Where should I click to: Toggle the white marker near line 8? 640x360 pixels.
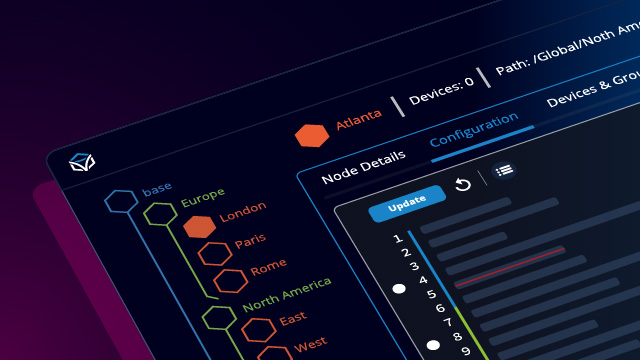(x=433, y=345)
